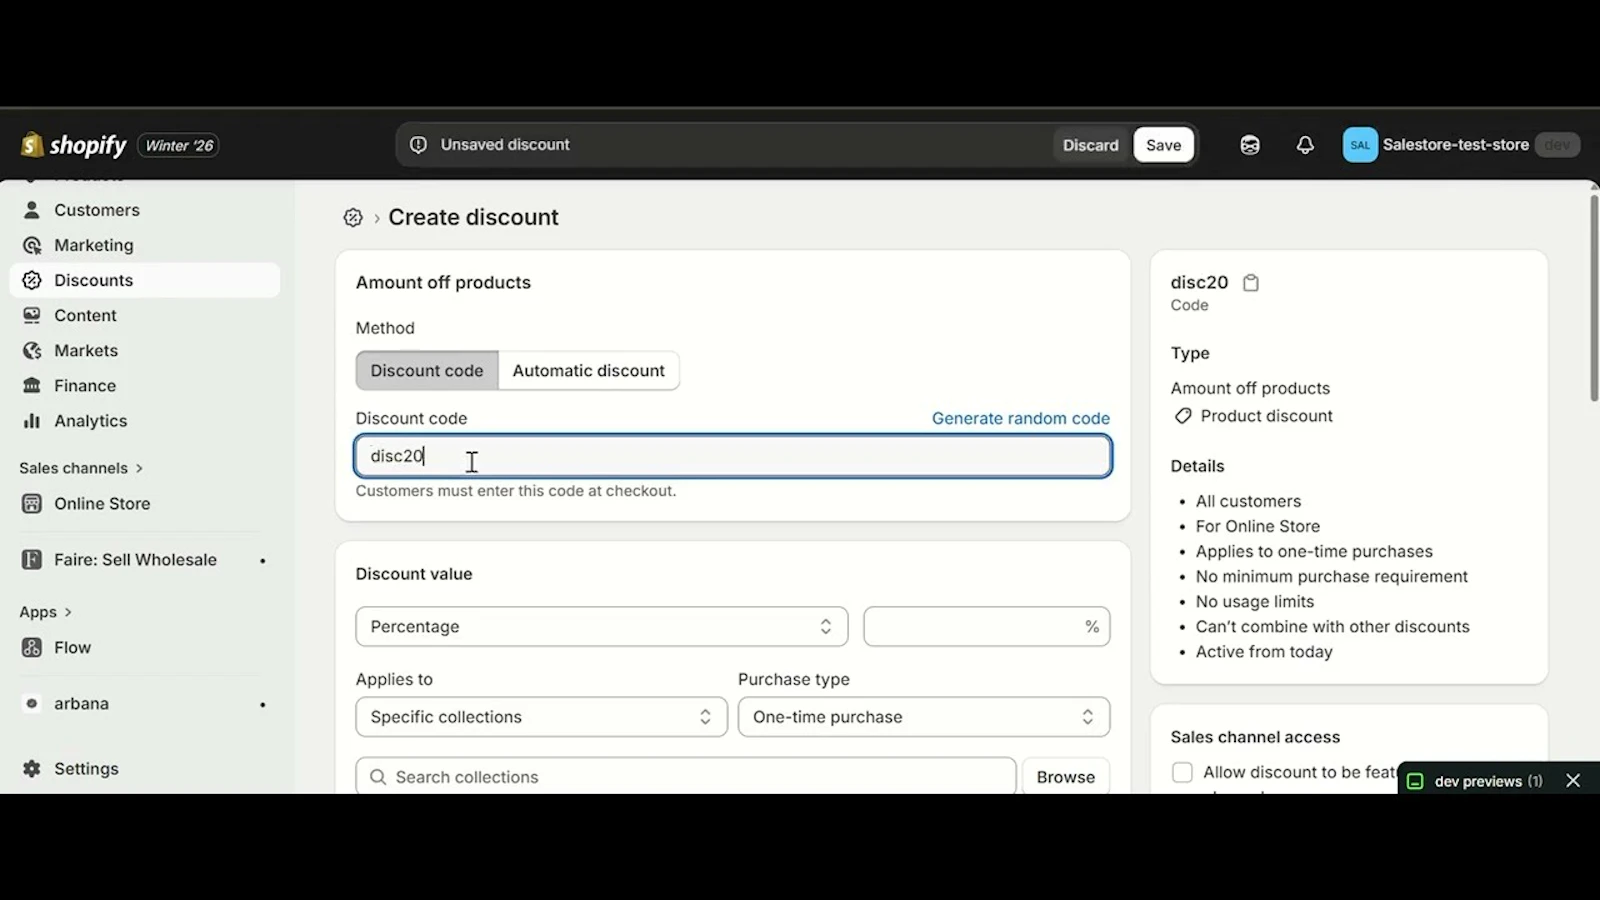Go to Marketing in sidebar
Screen dimensions: 1600x900
coord(145,245)
